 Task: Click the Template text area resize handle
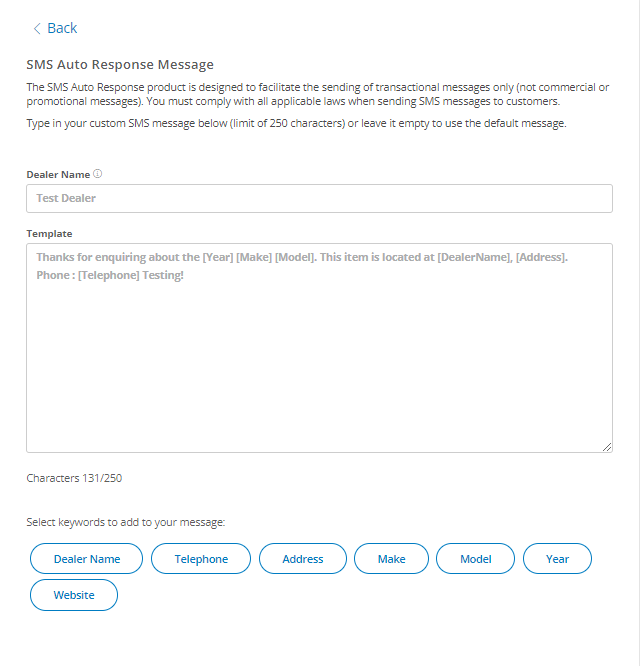coord(607,447)
